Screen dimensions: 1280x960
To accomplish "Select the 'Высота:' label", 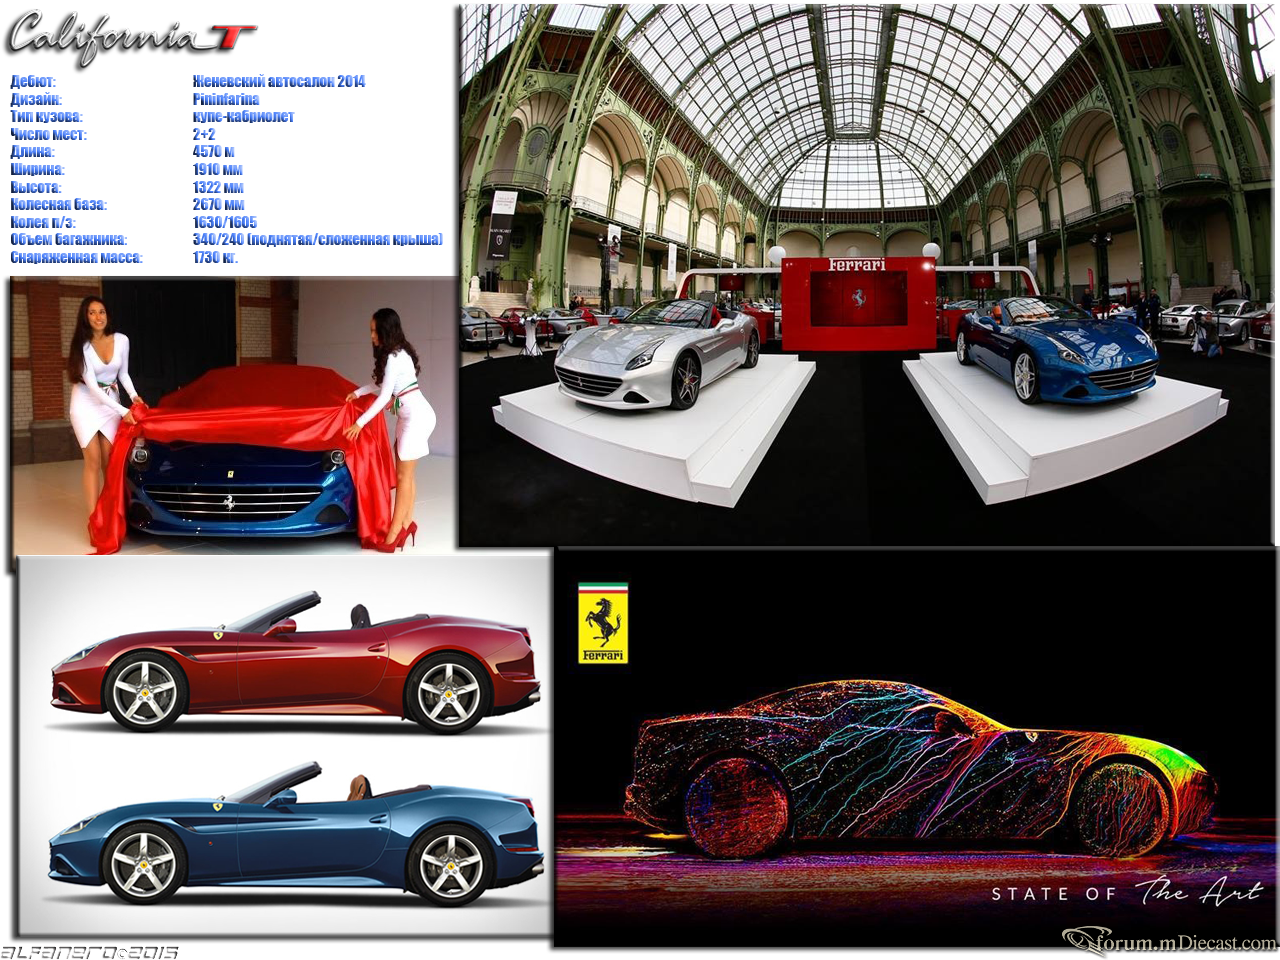I will 36,188.
